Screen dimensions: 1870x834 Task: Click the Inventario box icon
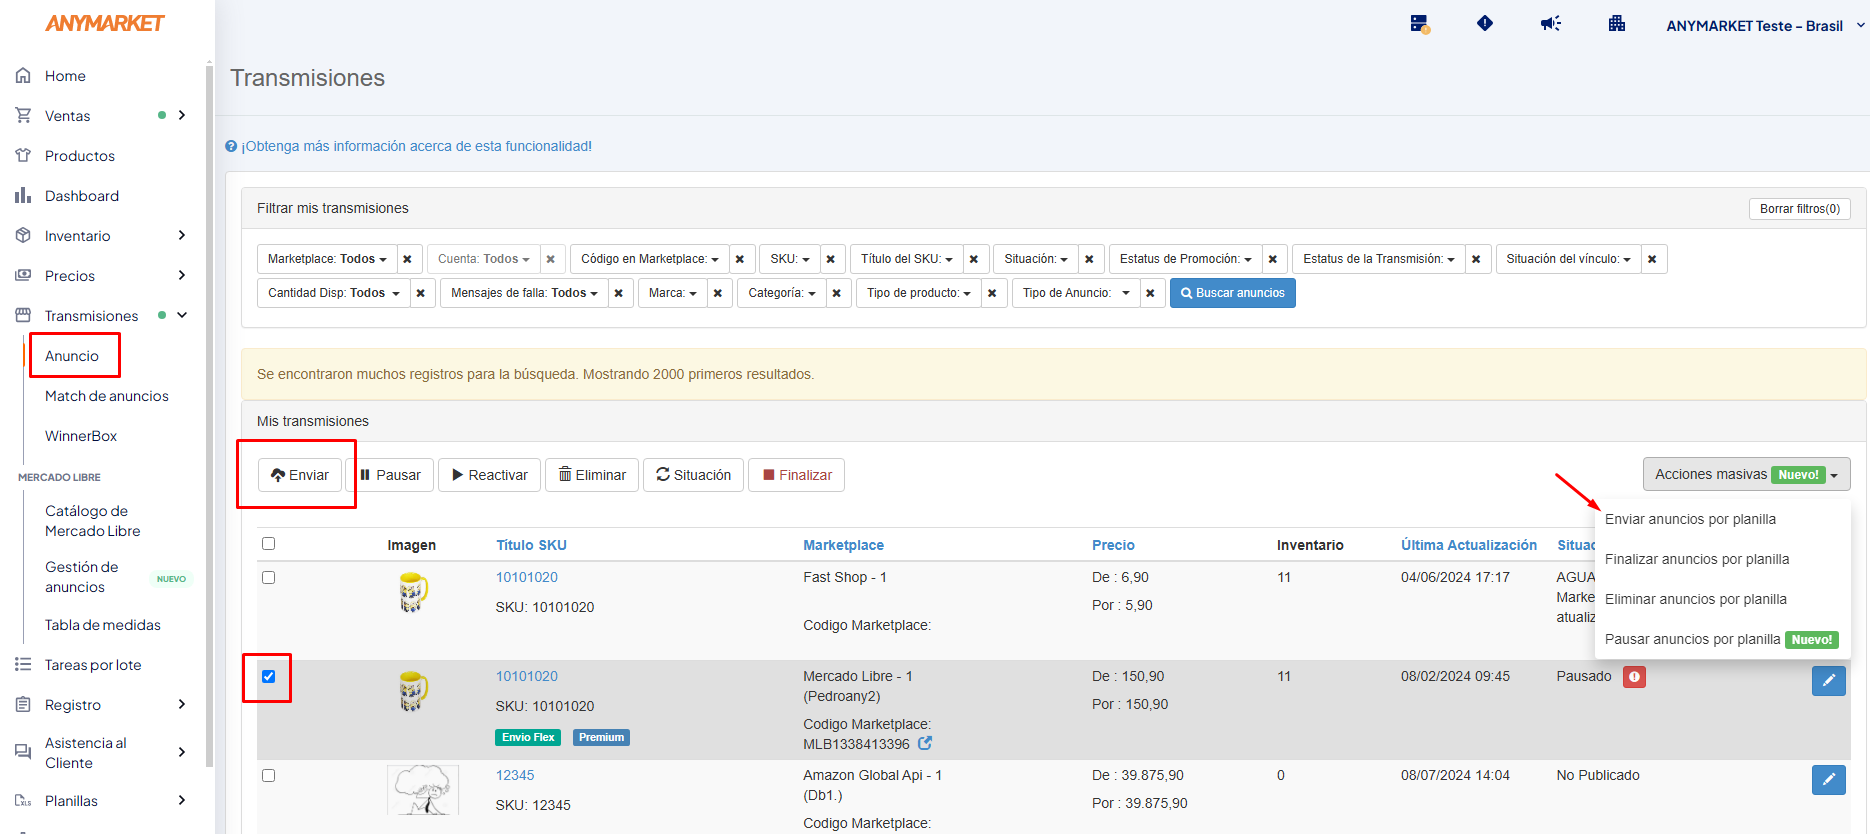tap(23, 236)
